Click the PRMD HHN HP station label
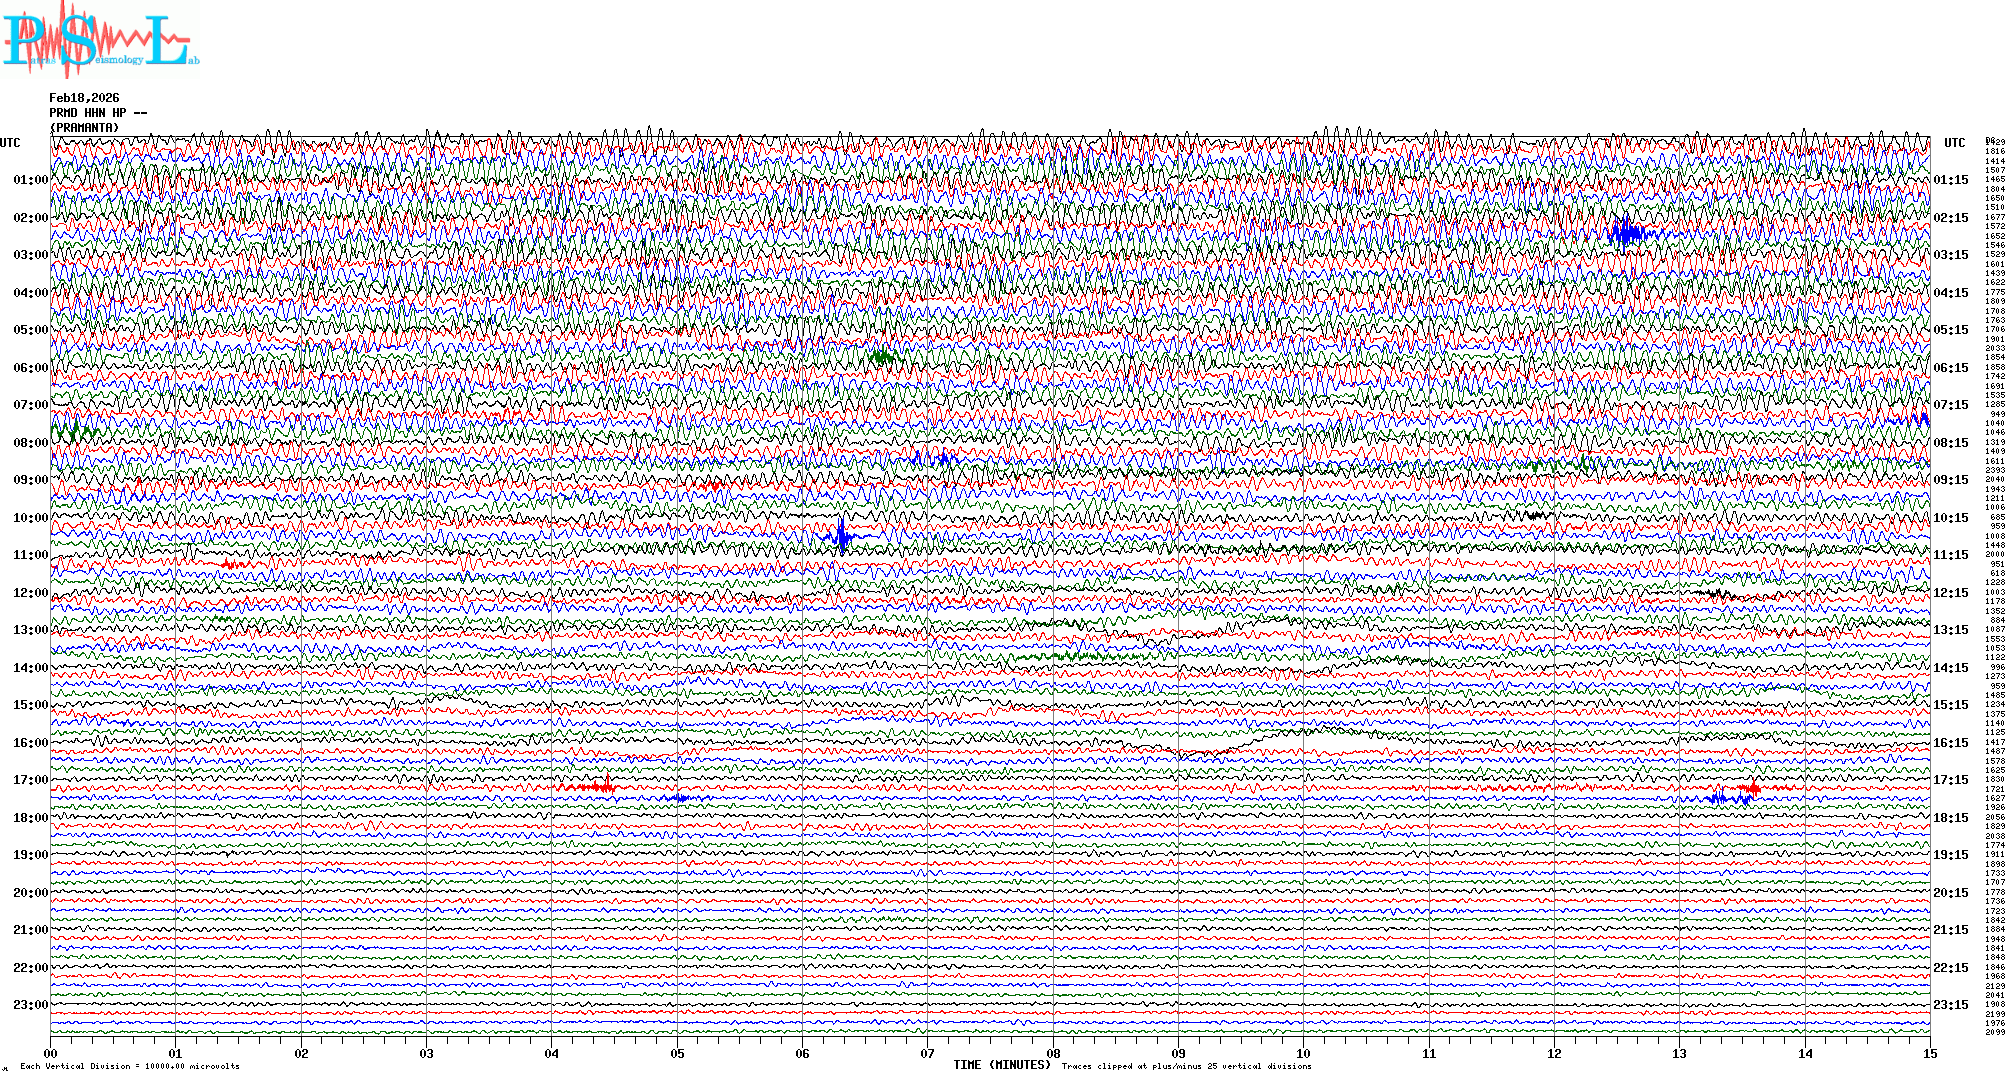 coord(97,113)
